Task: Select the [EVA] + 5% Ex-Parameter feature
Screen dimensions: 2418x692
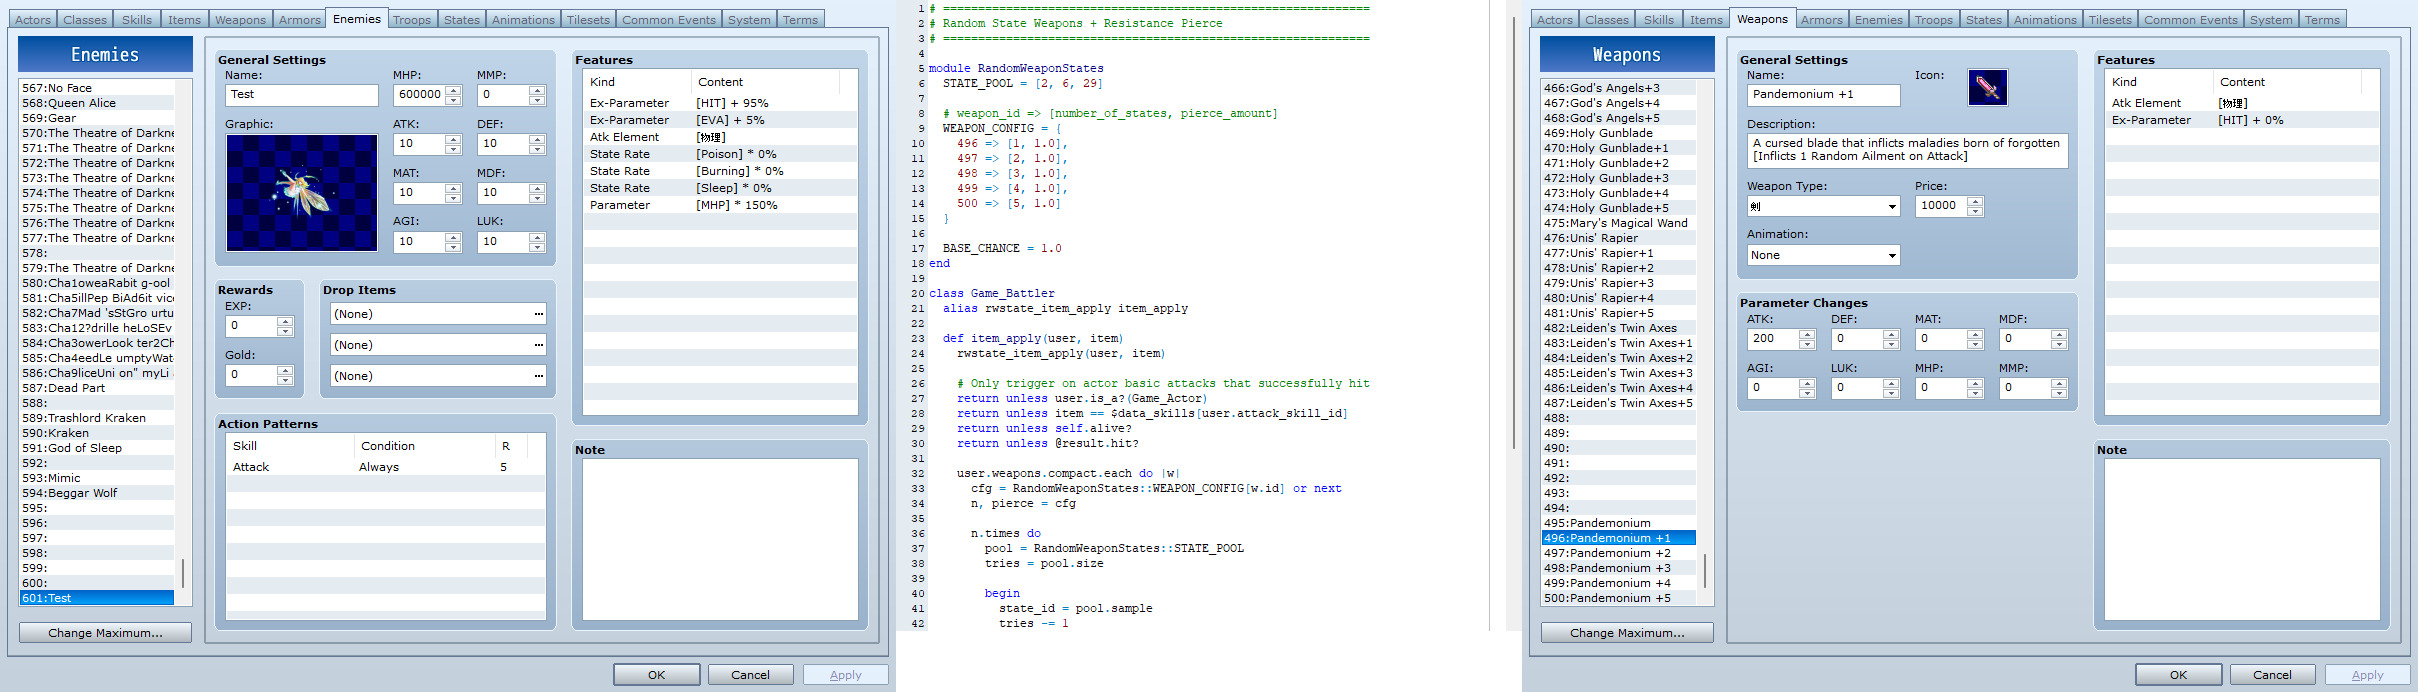Action: coord(720,120)
